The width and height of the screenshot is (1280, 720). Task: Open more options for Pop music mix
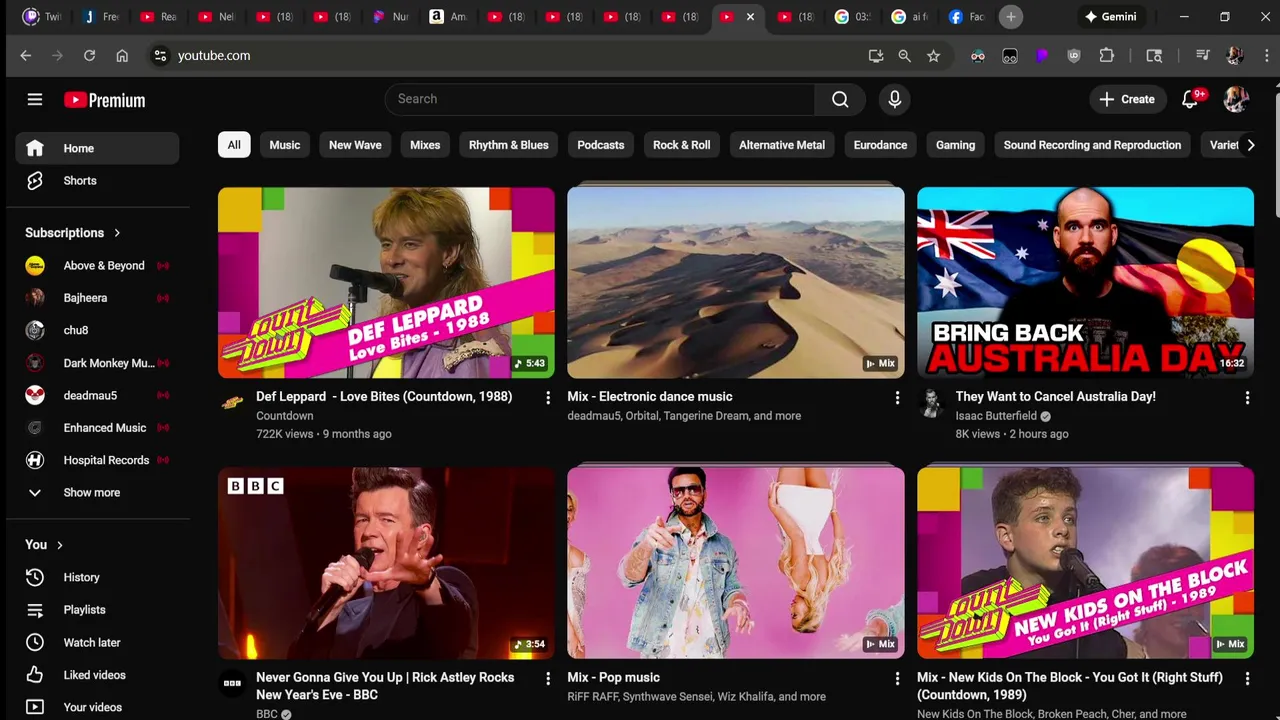click(897, 679)
